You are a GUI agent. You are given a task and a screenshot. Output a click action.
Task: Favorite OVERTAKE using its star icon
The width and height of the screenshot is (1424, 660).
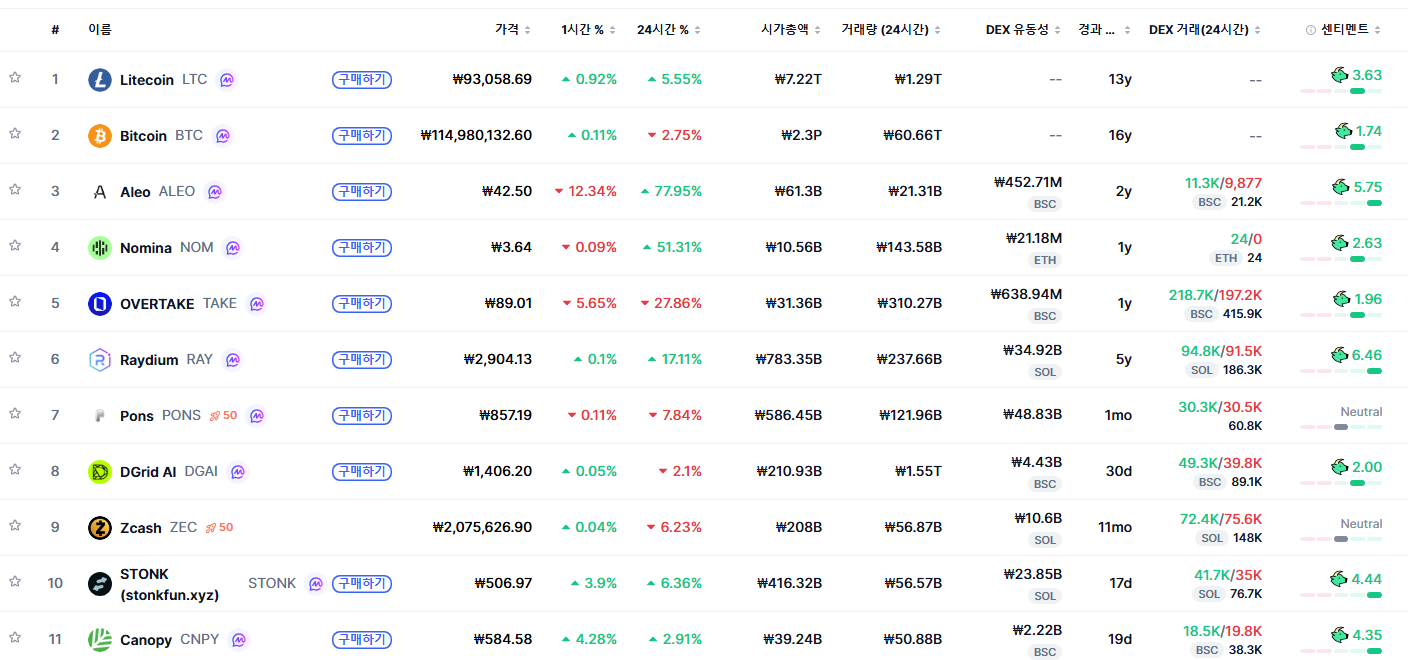[15, 302]
